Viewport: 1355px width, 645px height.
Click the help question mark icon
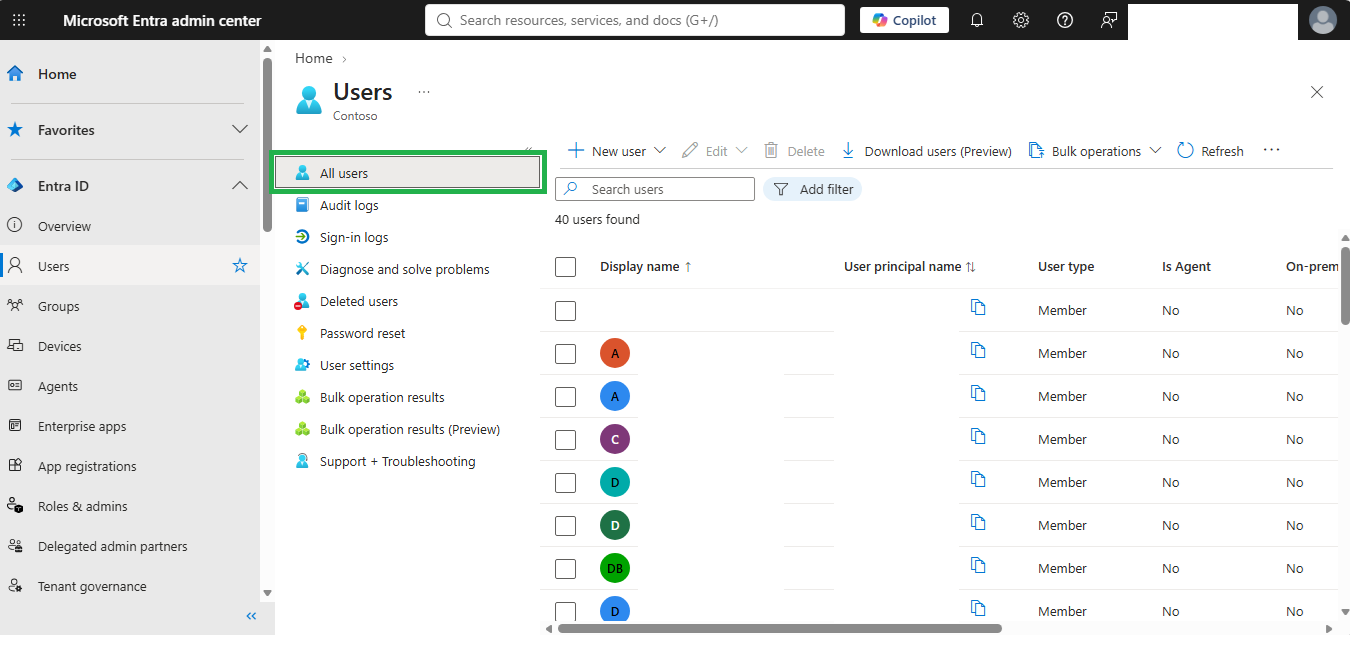(x=1065, y=20)
